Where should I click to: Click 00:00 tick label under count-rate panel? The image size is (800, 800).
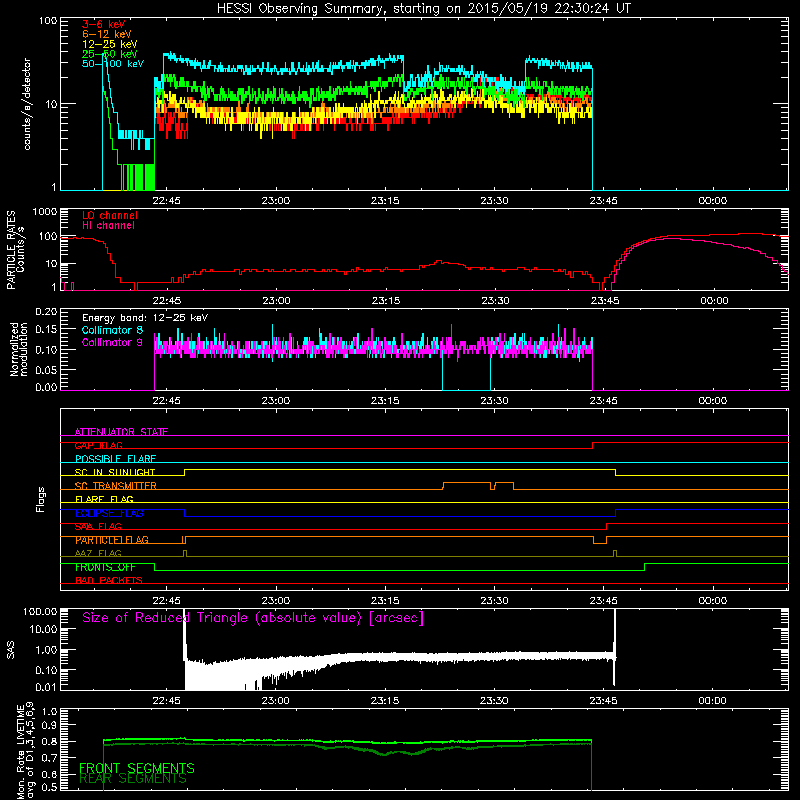713,201
